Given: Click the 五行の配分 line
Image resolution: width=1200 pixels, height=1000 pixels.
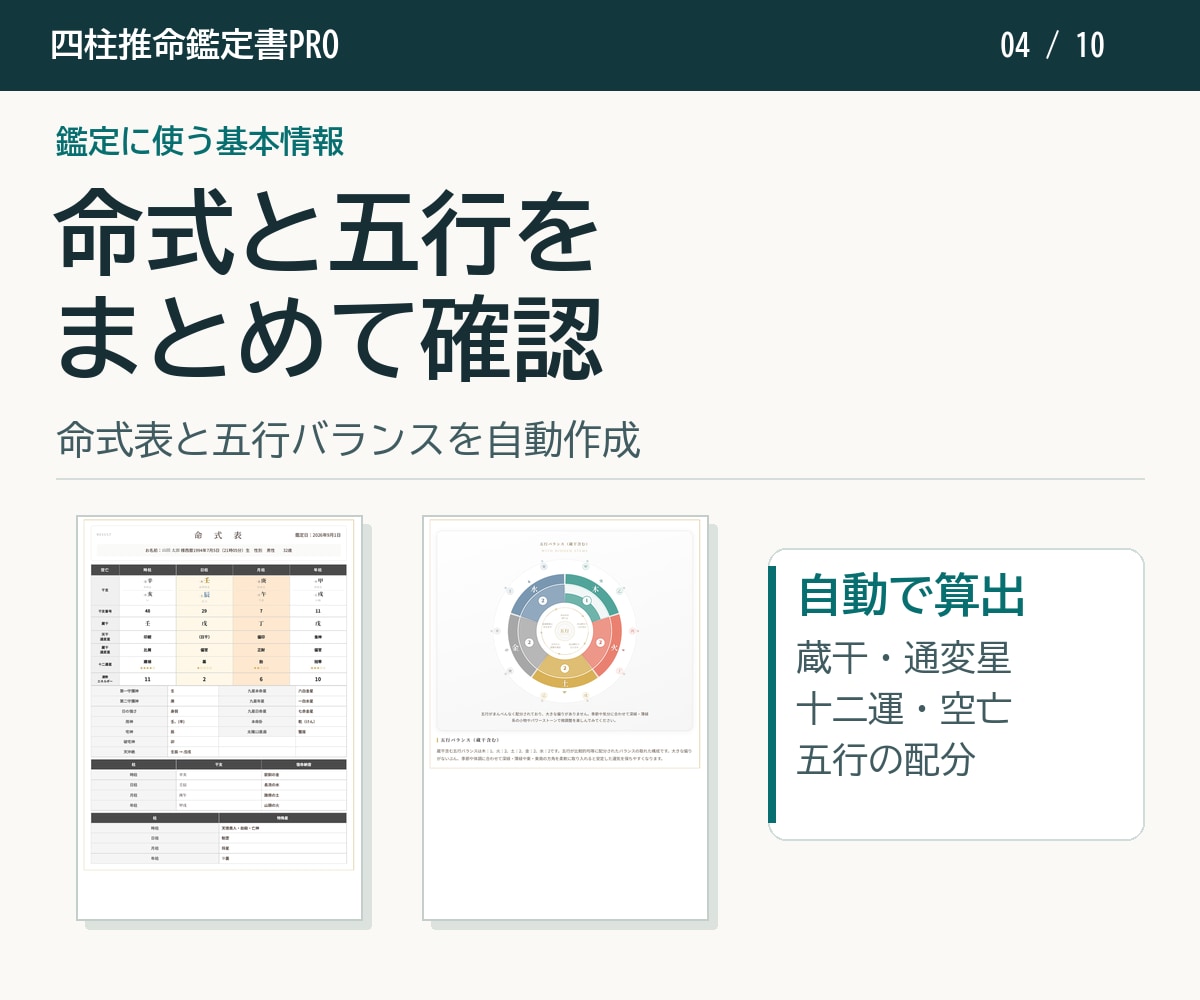Looking at the screenshot, I should 886,759.
